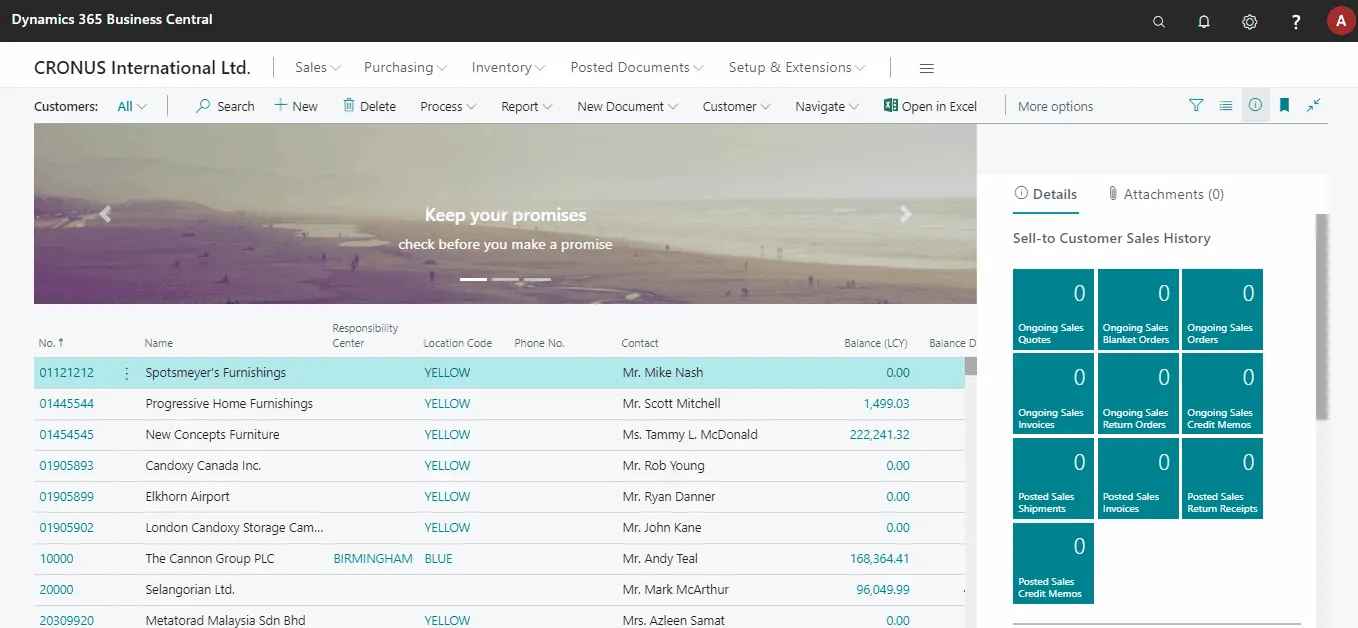The width and height of the screenshot is (1358, 628).
Task: Open the settings gear
Action: pos(1250,21)
